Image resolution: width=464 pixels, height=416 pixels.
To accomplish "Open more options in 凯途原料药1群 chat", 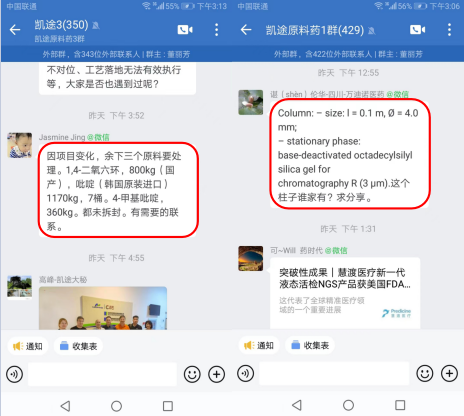I will point(449,30).
